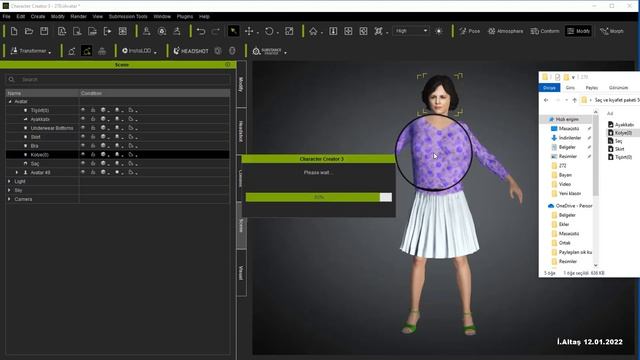The image size is (640, 360).
Task: Click the Transformer icon
Action: [x=14, y=51]
